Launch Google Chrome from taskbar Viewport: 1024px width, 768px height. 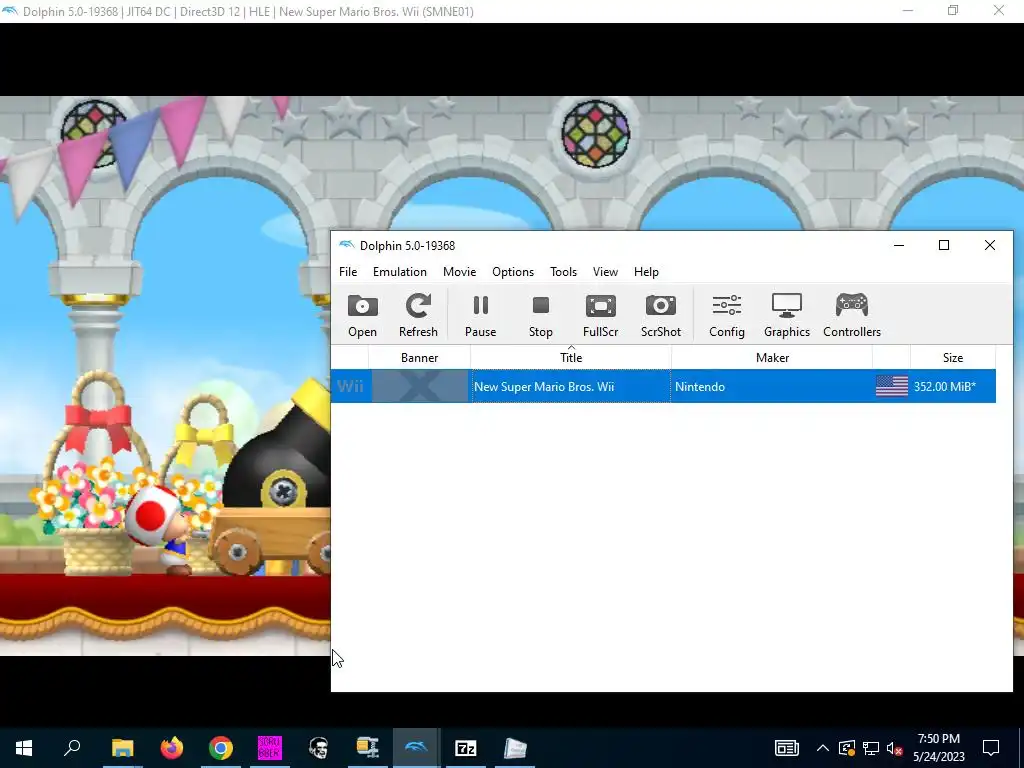pyautogui.click(x=221, y=748)
